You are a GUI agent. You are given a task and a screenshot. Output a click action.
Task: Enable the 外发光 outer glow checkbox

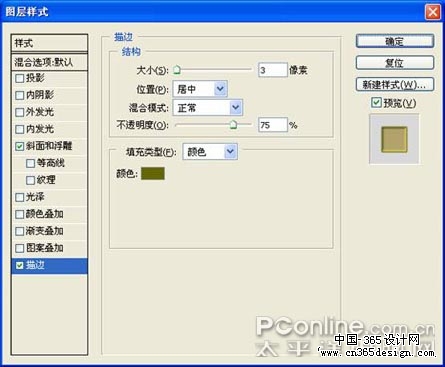point(20,112)
